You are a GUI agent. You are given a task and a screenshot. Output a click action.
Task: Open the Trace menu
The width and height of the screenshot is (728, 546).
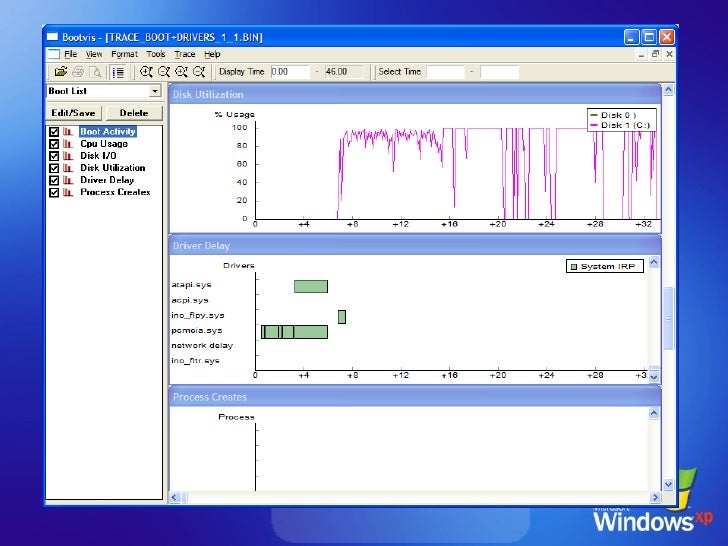point(185,54)
